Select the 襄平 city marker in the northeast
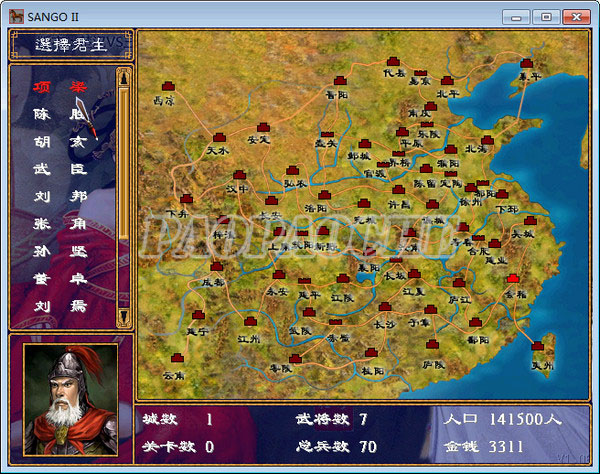The width and height of the screenshot is (600, 474). (x=527, y=63)
